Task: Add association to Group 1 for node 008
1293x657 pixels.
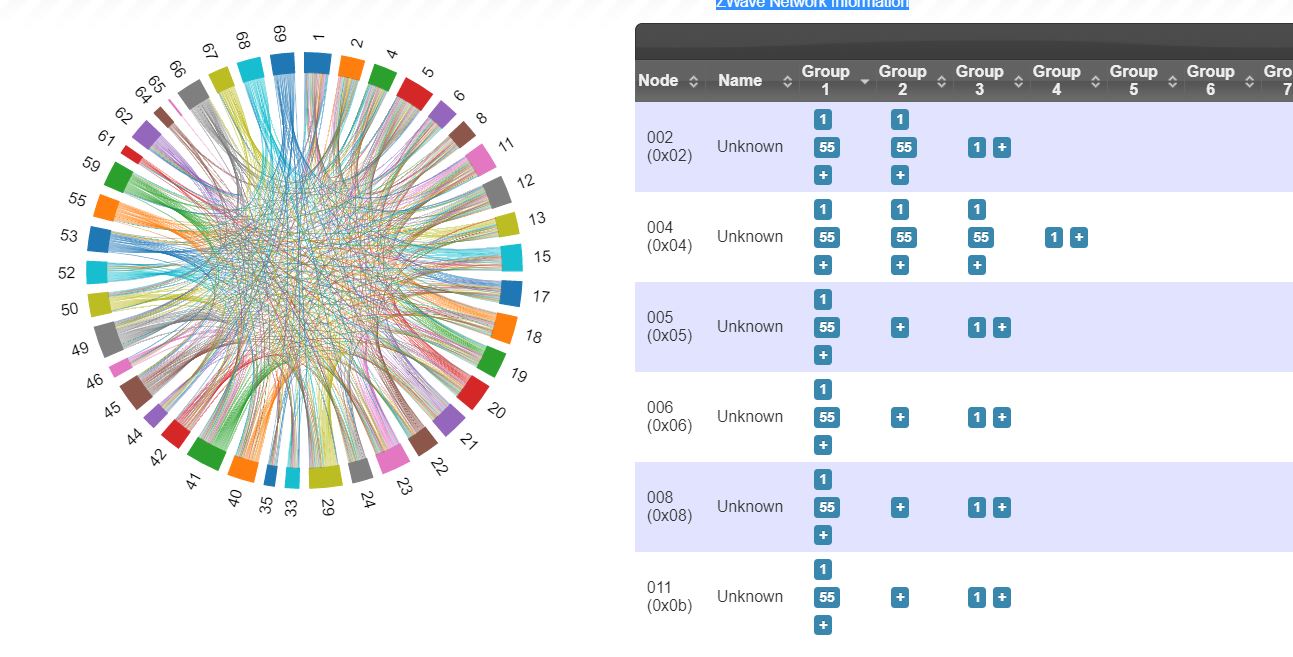Action: [823, 535]
